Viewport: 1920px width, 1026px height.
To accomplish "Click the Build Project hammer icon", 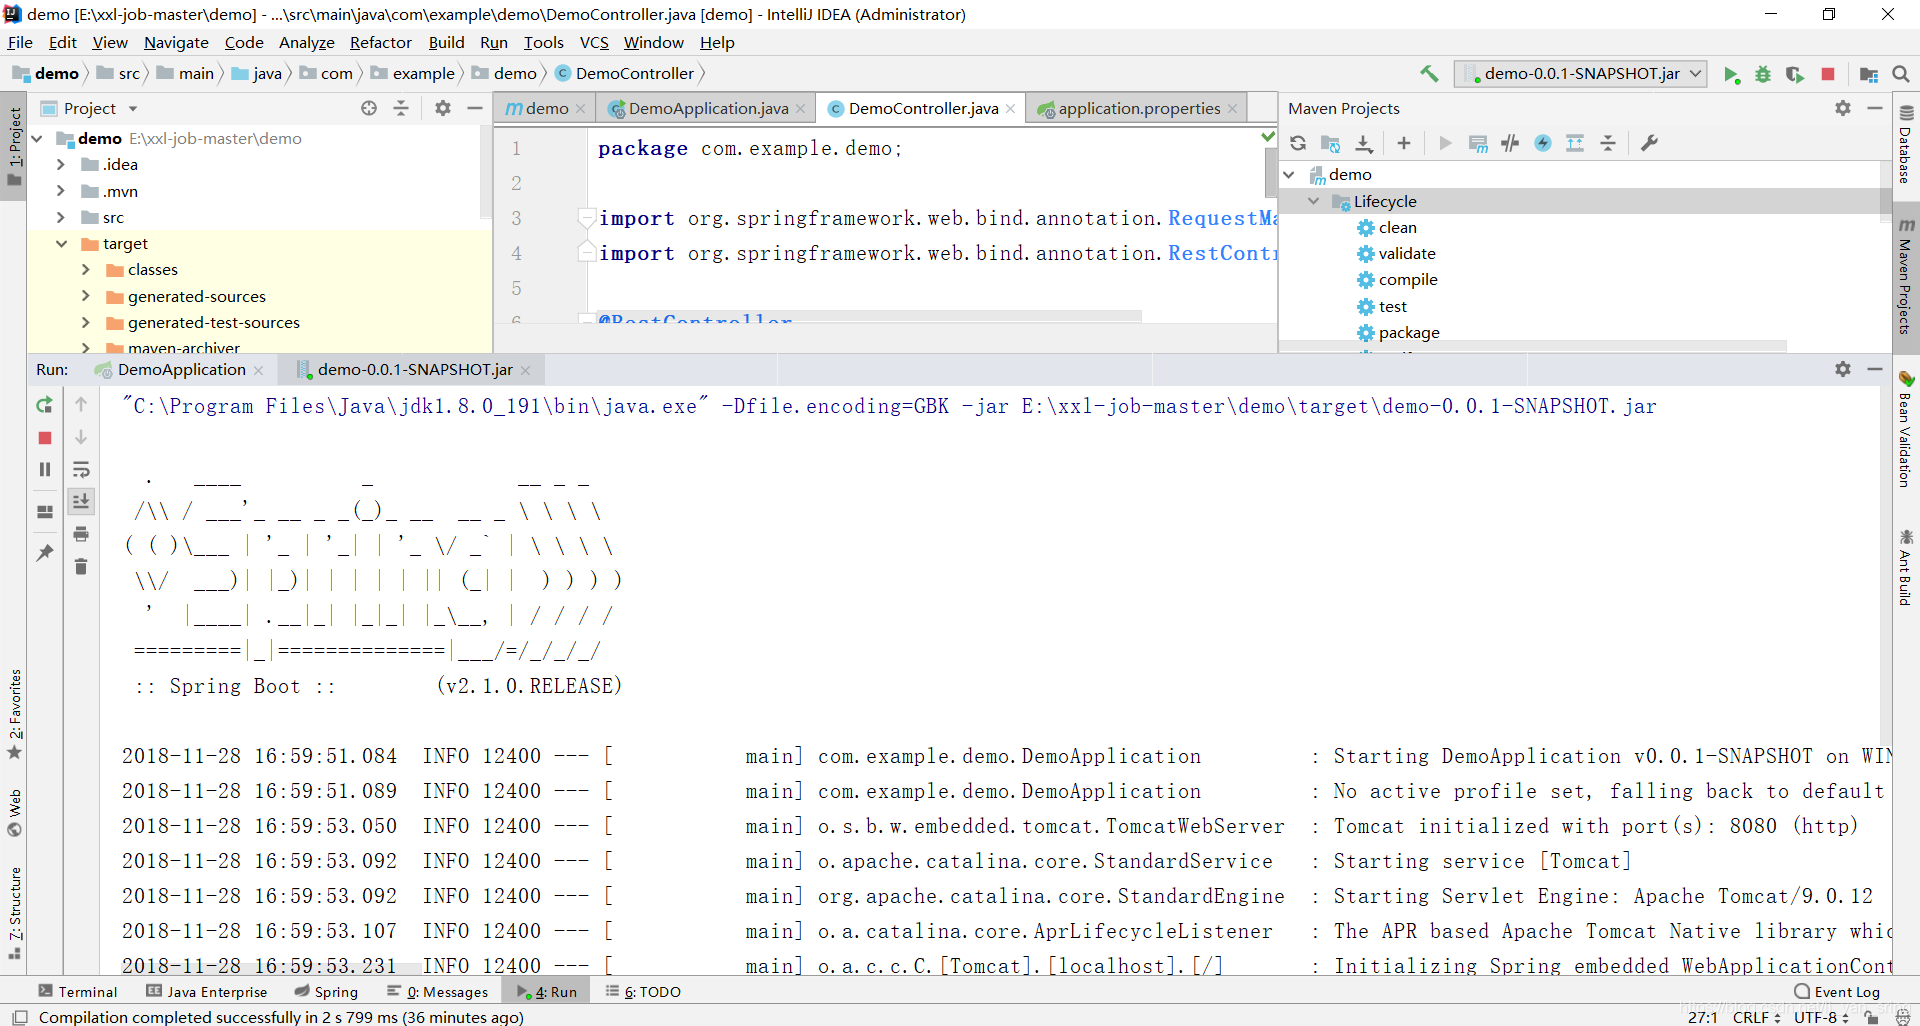I will tap(1429, 73).
